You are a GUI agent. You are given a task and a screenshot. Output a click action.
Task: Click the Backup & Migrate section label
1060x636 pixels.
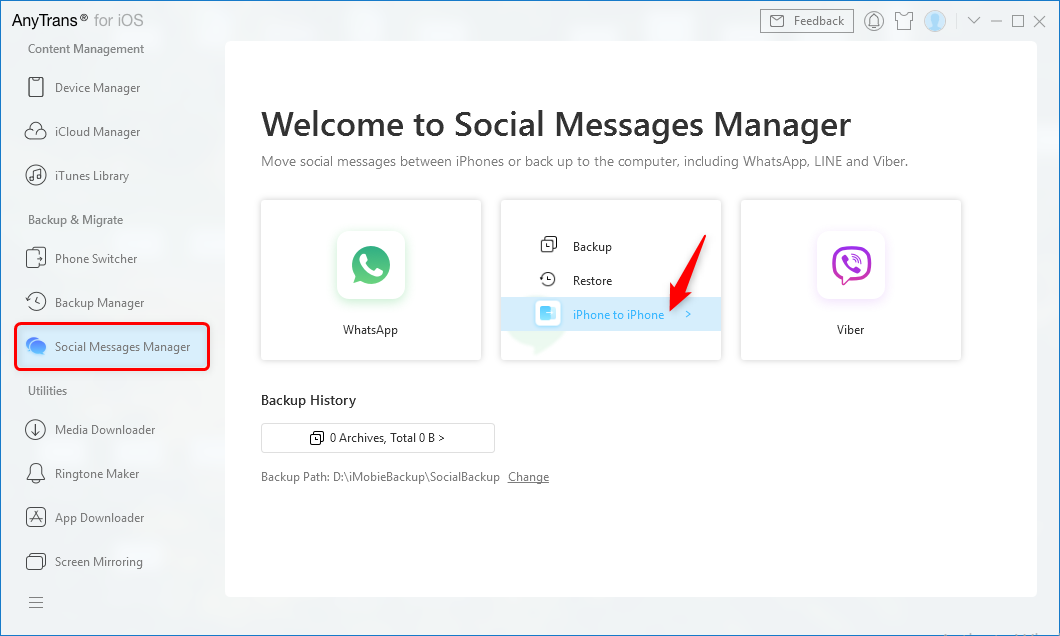tap(75, 220)
